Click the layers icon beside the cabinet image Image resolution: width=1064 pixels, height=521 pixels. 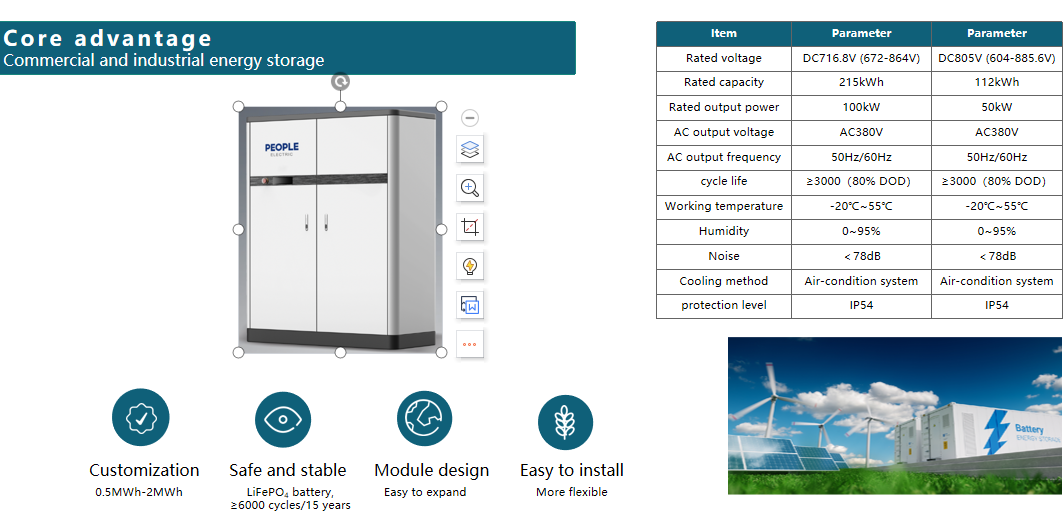[470, 150]
